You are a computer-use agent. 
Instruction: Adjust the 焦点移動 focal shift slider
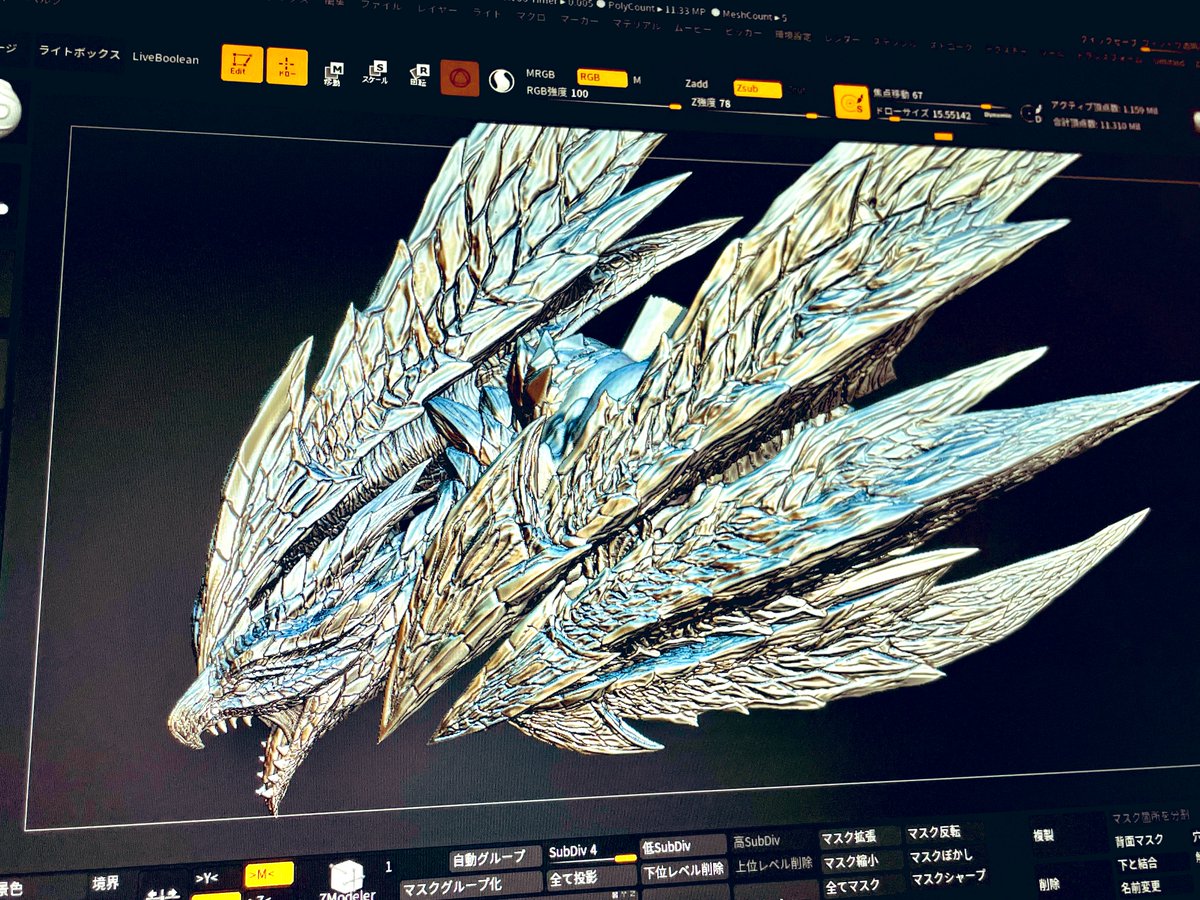coord(940,97)
